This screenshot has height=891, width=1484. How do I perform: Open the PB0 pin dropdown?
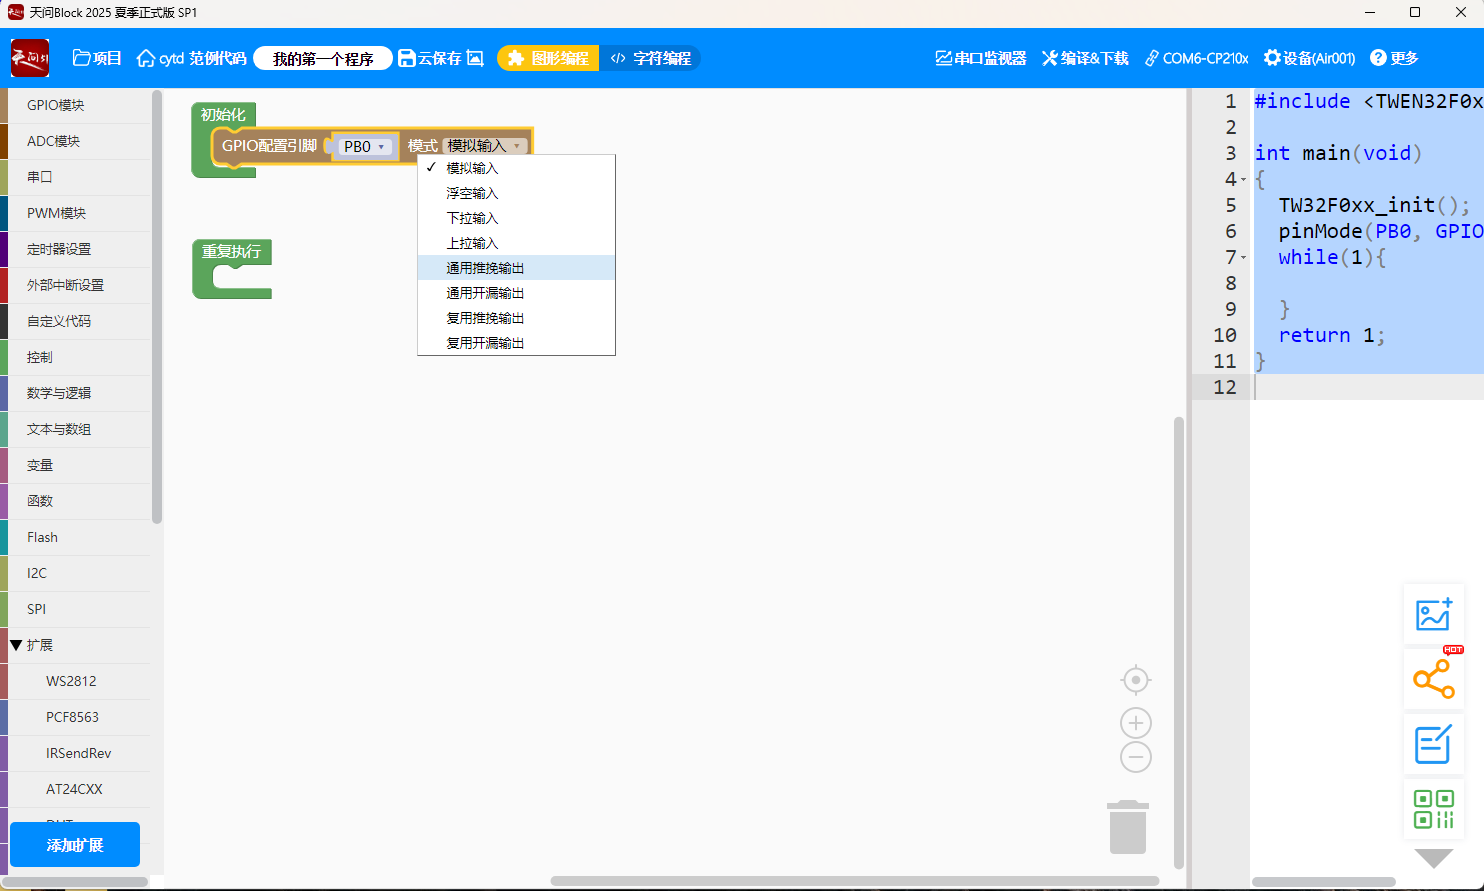(x=364, y=146)
